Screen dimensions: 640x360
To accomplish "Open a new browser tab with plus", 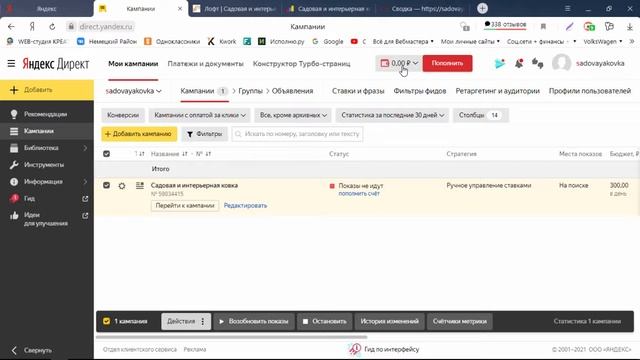I will pyautogui.click(x=482, y=8).
